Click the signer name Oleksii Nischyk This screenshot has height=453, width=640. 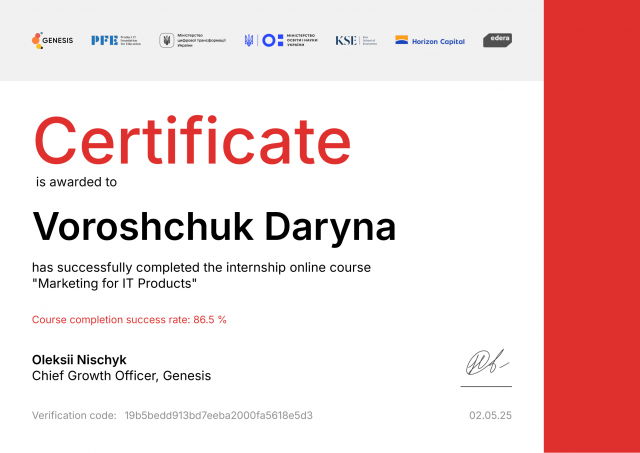click(x=79, y=360)
